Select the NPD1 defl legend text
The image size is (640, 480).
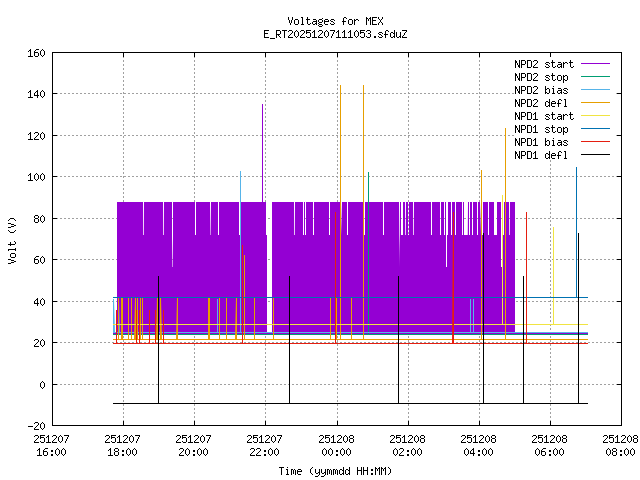click(541, 155)
